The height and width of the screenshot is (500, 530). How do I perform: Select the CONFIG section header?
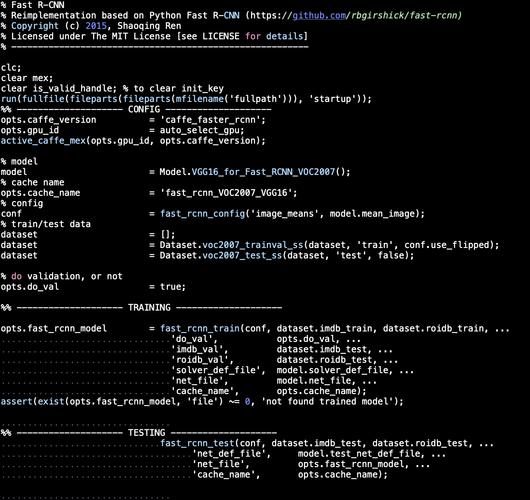[144, 109]
